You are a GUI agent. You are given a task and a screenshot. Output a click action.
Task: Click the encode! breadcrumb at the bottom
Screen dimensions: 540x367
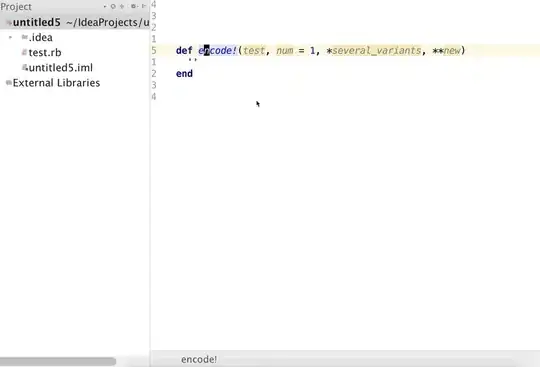click(x=199, y=359)
